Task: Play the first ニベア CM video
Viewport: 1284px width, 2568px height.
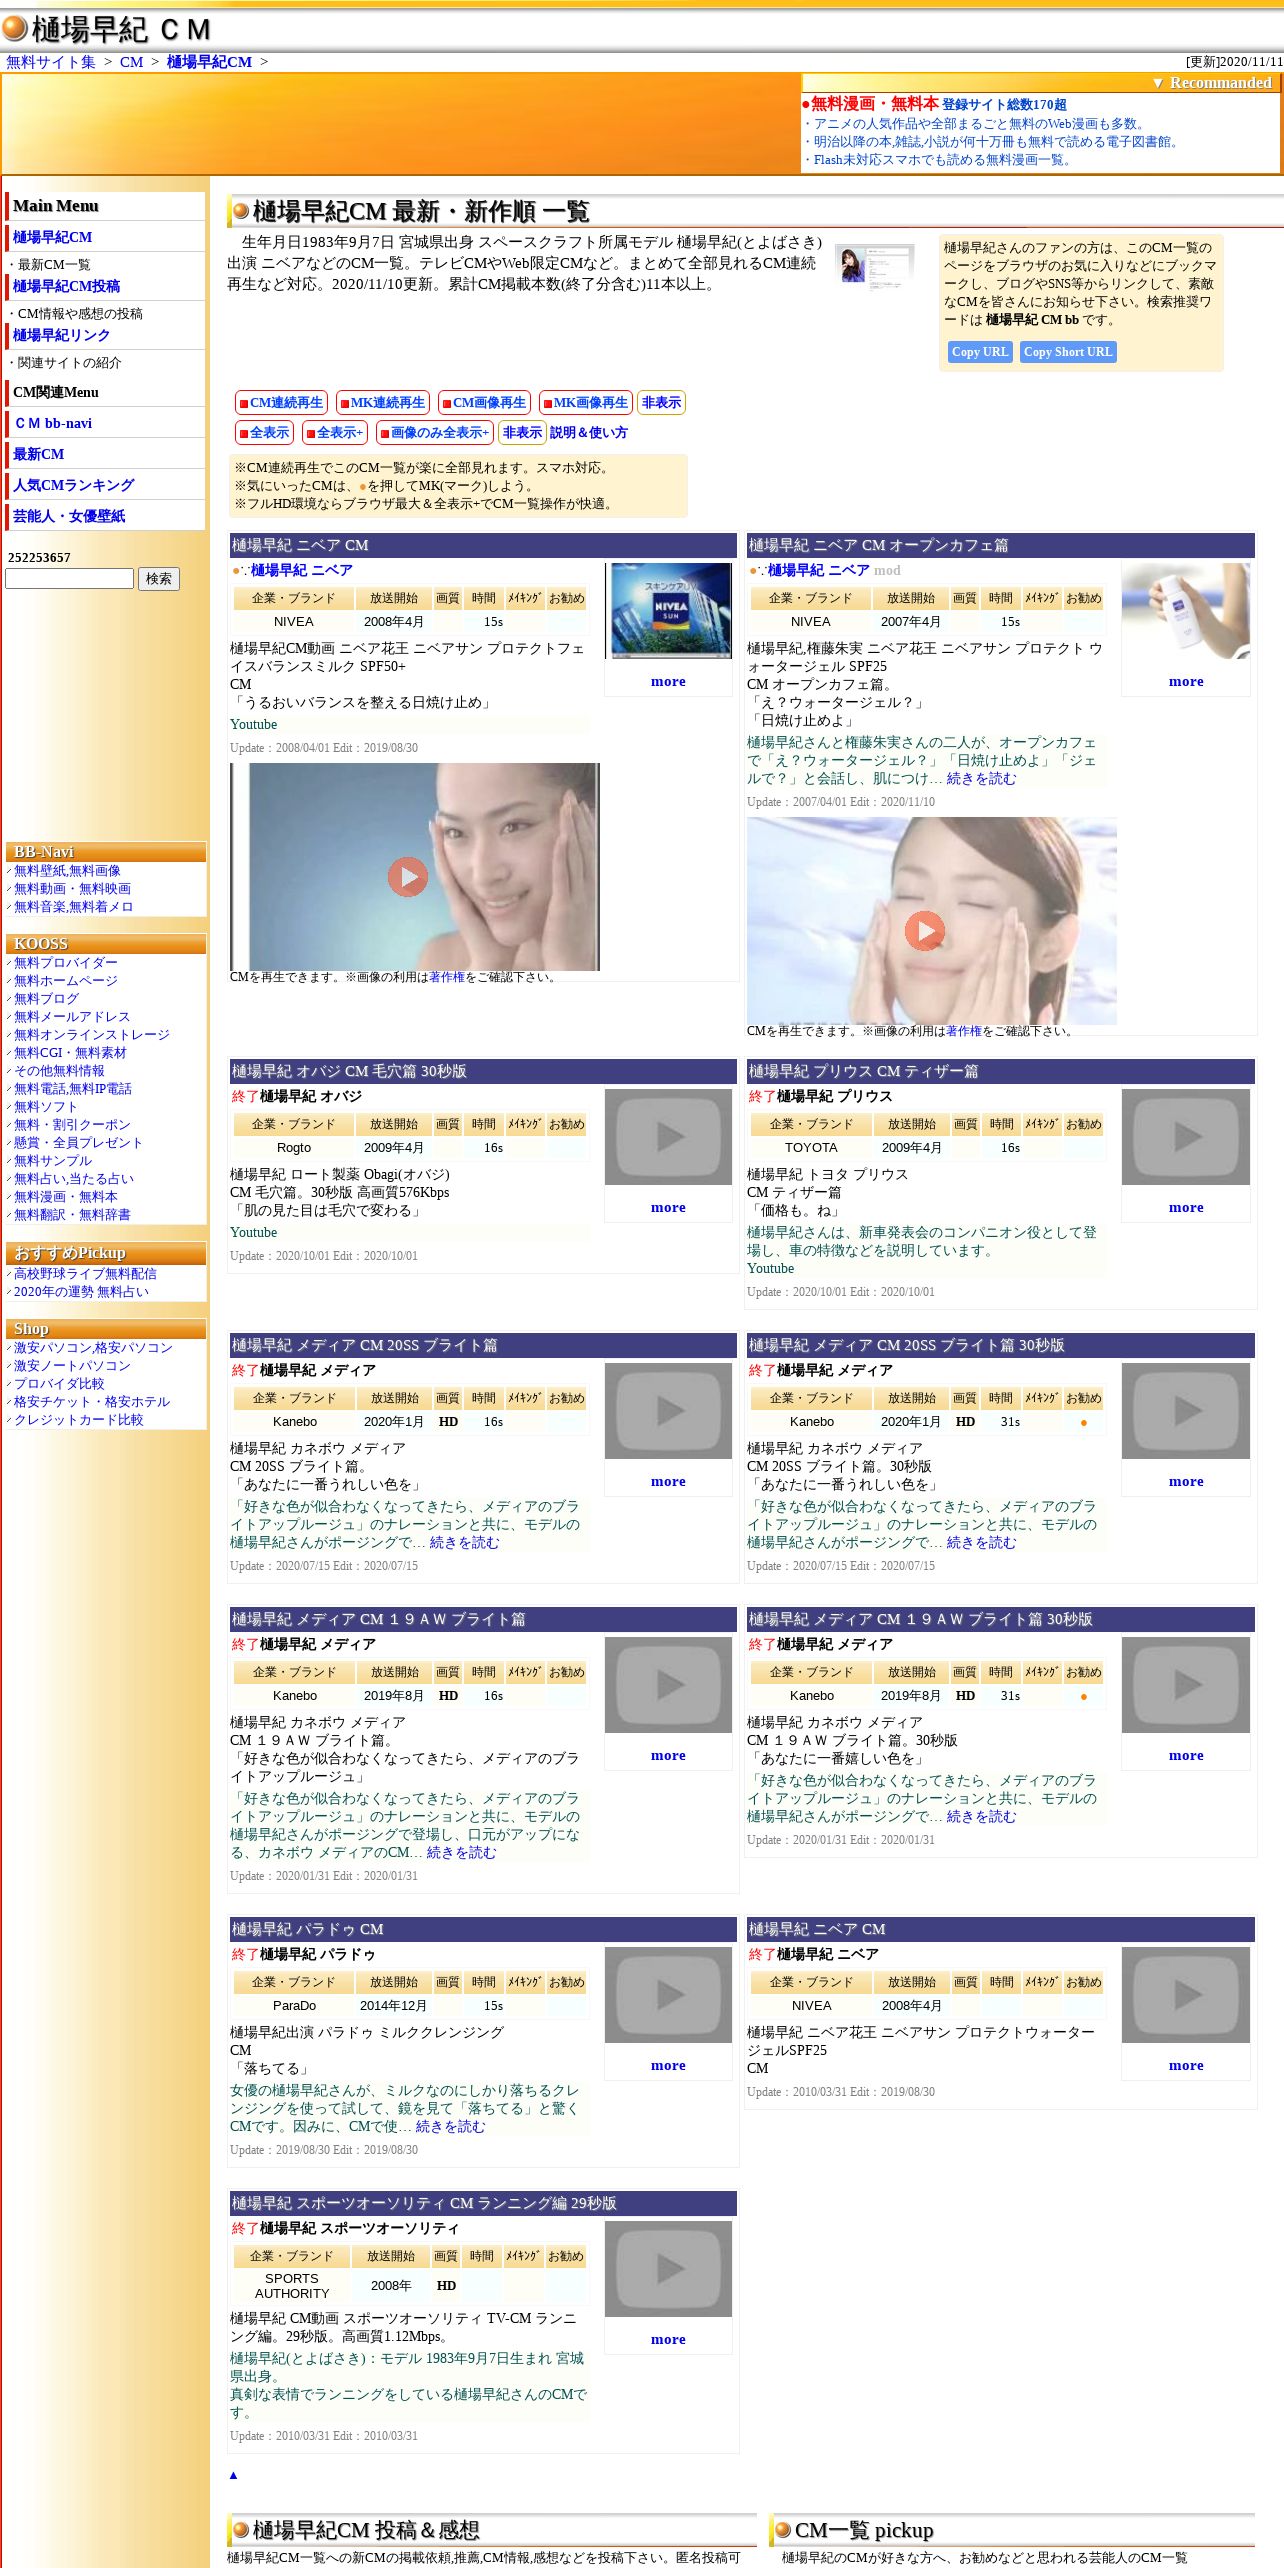Action: tap(408, 876)
